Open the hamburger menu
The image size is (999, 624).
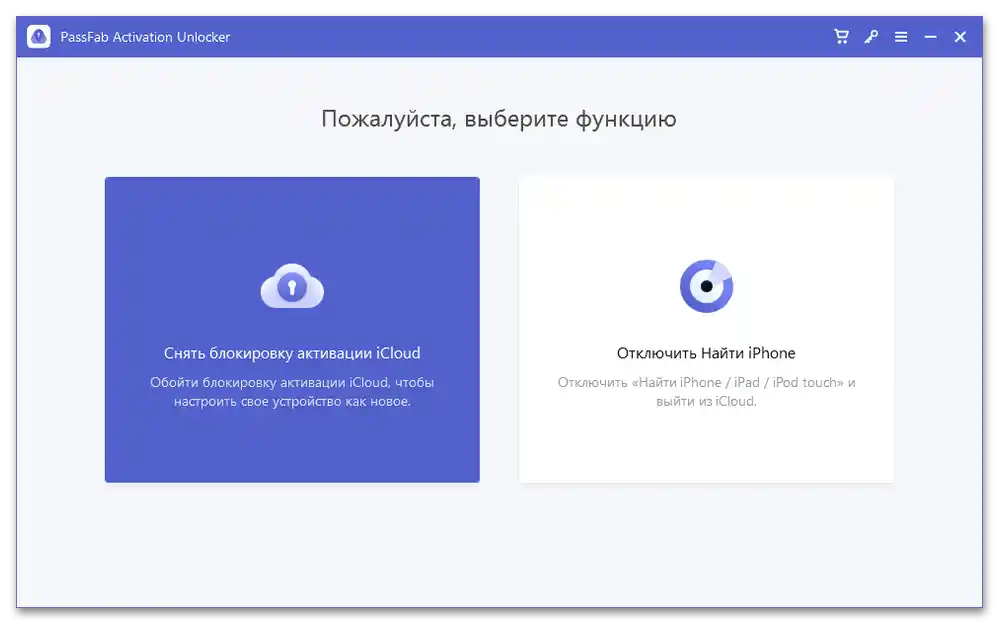click(901, 37)
